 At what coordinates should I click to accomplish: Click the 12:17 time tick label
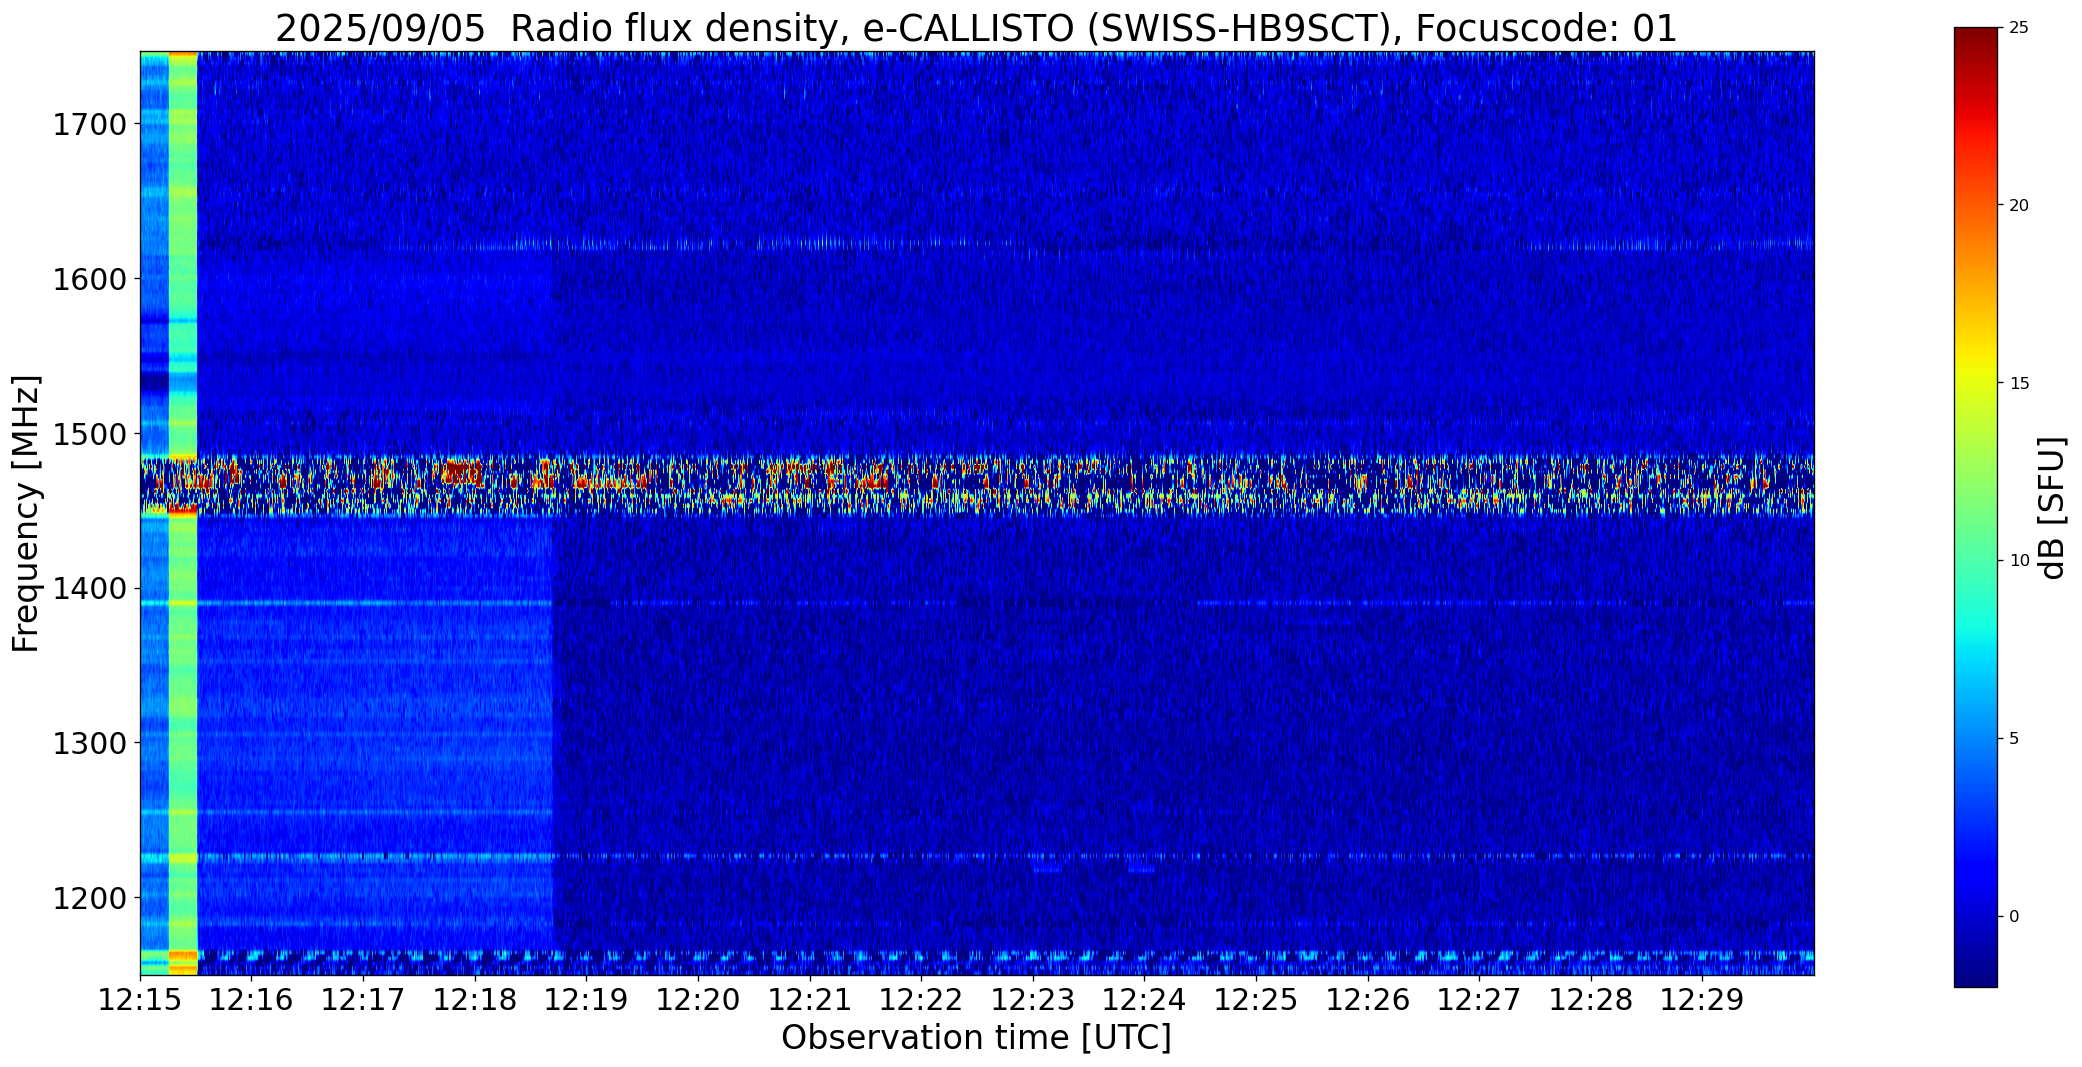tap(364, 999)
